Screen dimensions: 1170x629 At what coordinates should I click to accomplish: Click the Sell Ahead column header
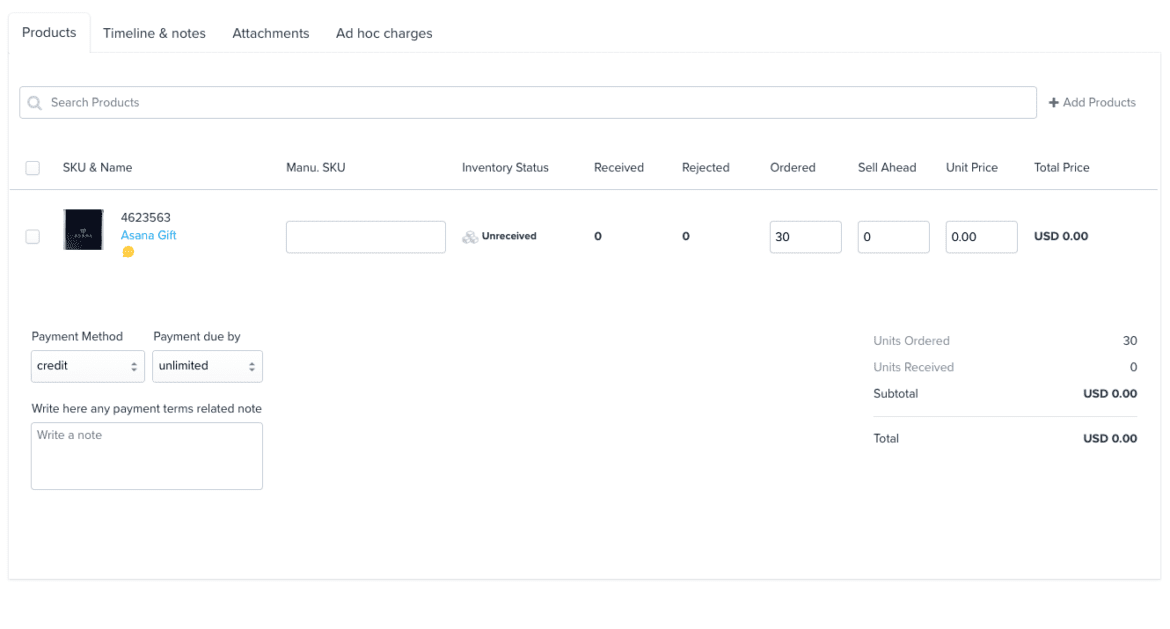(x=887, y=168)
